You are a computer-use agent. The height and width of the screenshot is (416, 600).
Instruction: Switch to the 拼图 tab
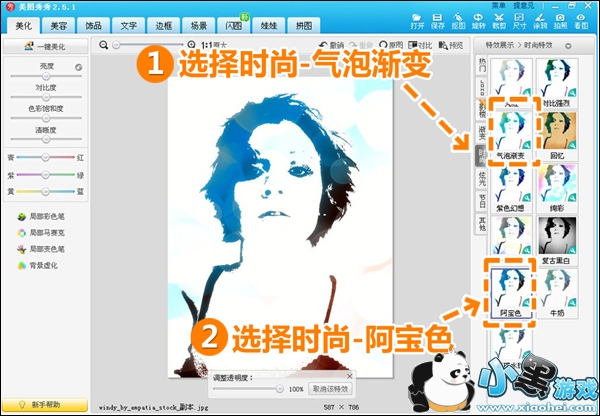pyautogui.click(x=304, y=26)
